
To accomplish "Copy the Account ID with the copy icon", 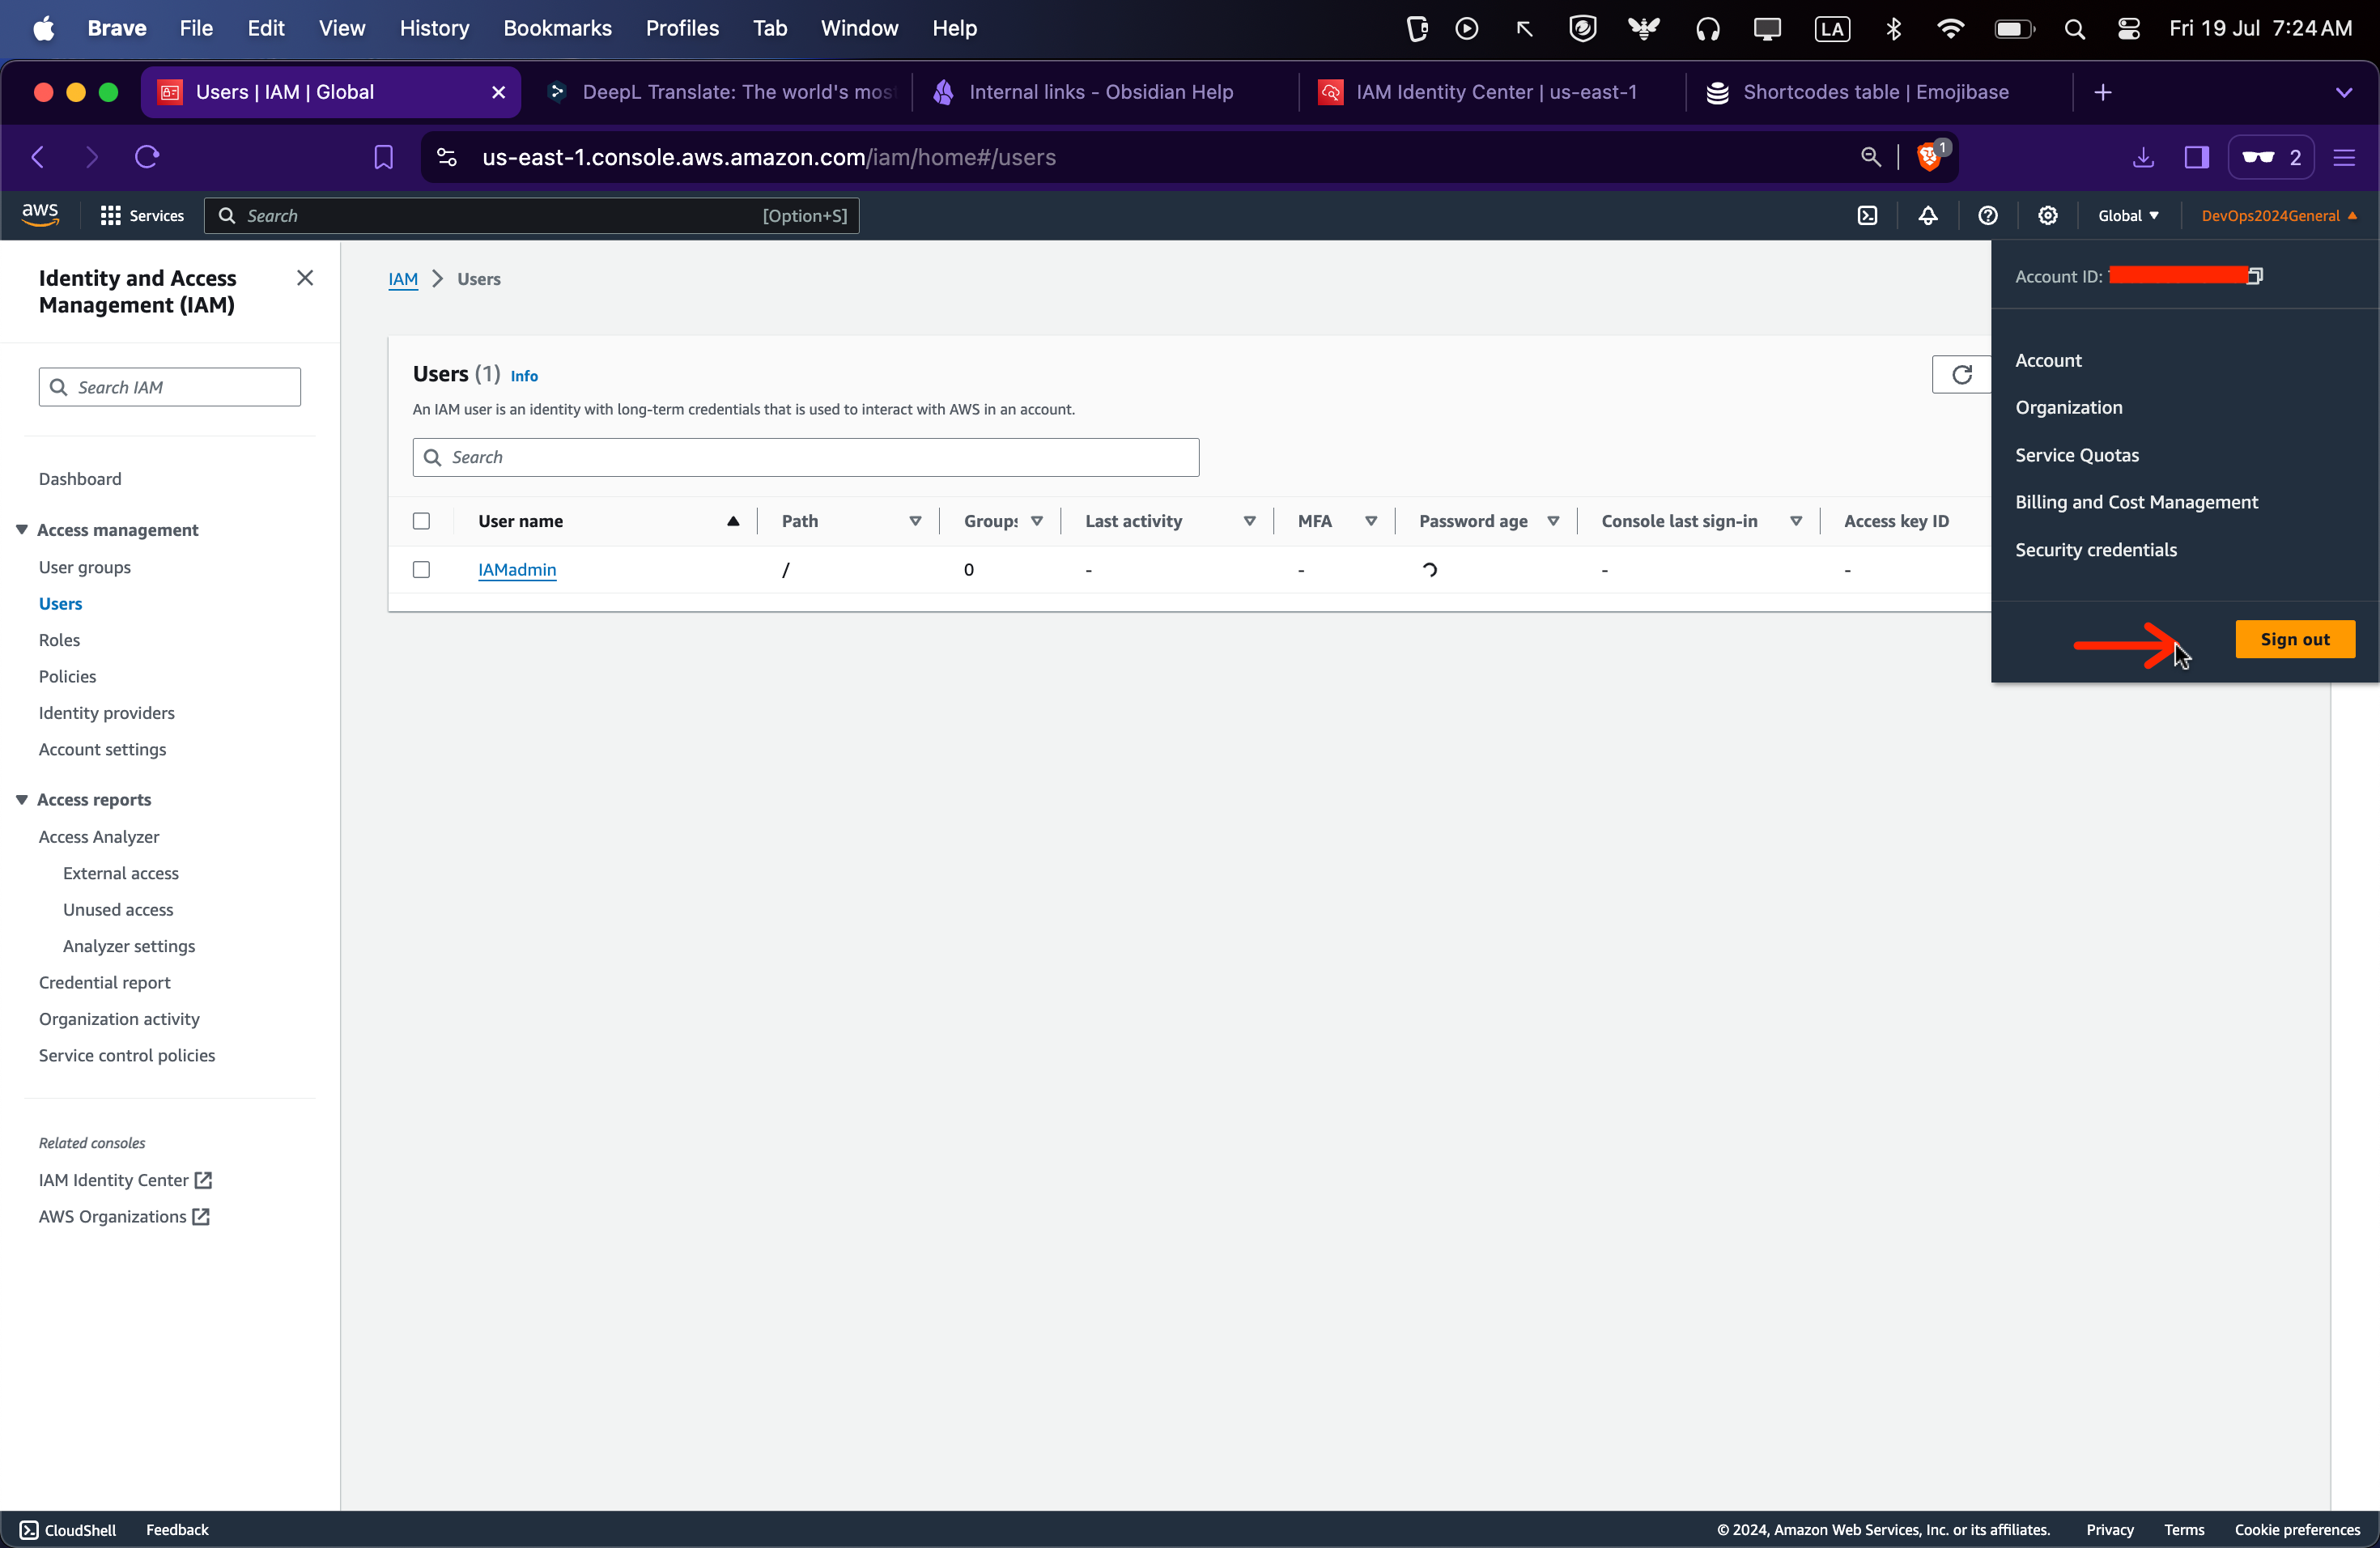I will (2254, 276).
